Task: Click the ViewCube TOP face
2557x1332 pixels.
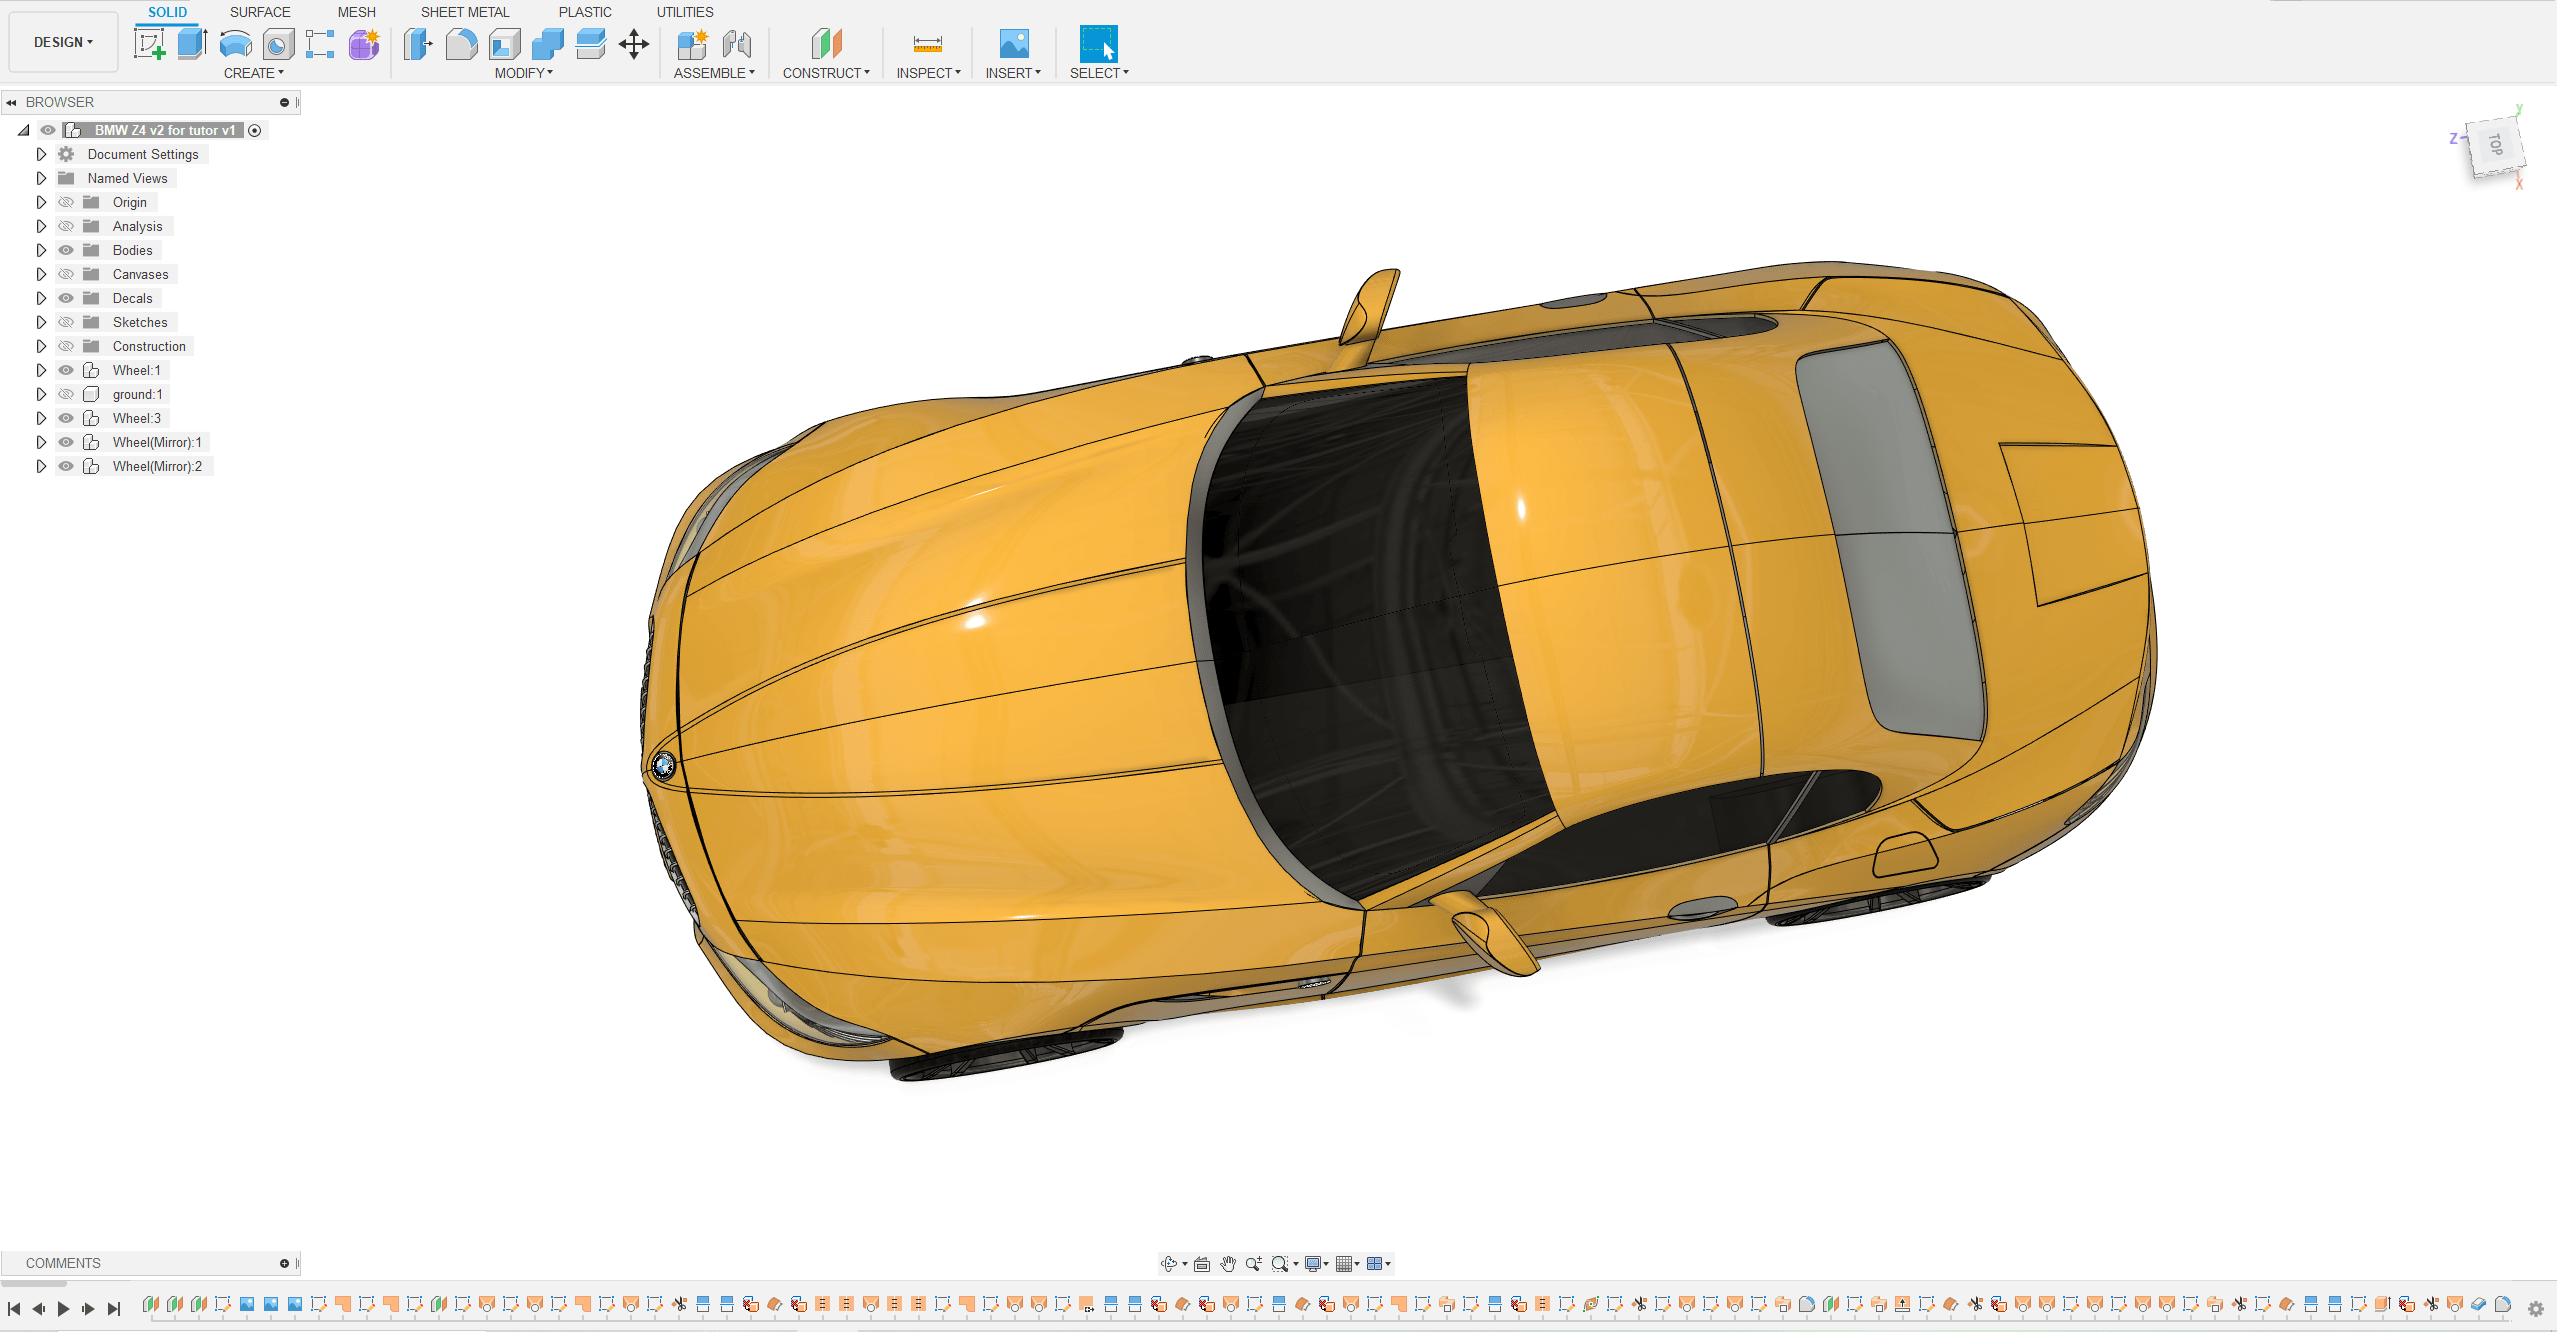Action: click(x=2496, y=146)
